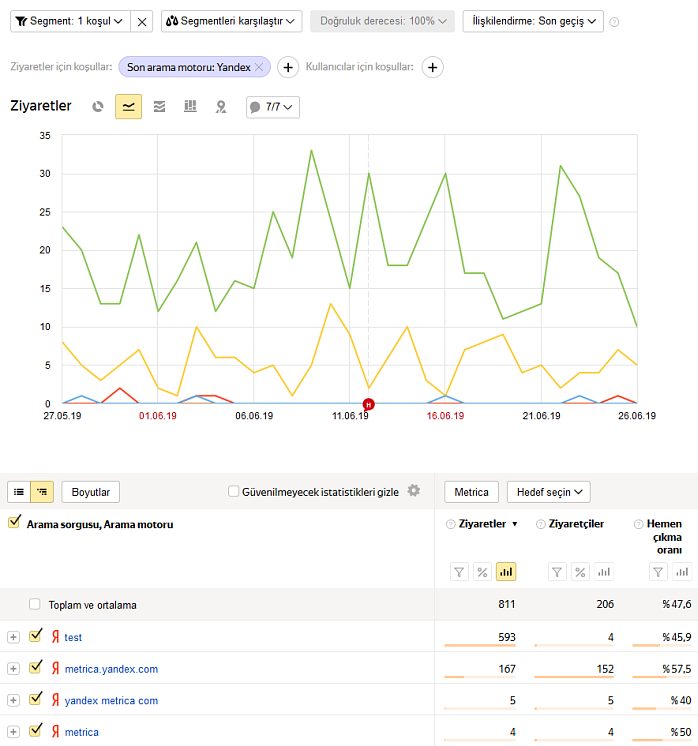Click Ziyaretçiler column help icon
The height and width of the screenshot is (746, 698).
pos(541,524)
